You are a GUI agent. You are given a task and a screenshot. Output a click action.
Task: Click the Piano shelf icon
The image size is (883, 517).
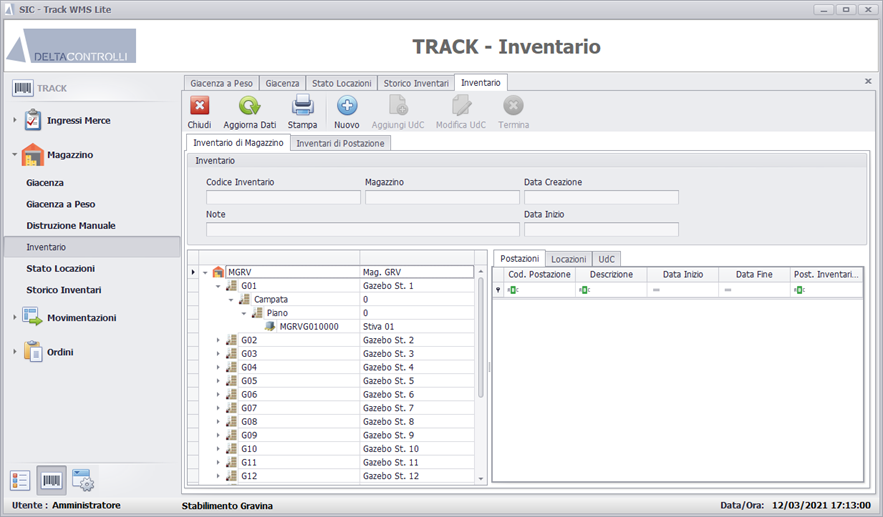257,313
